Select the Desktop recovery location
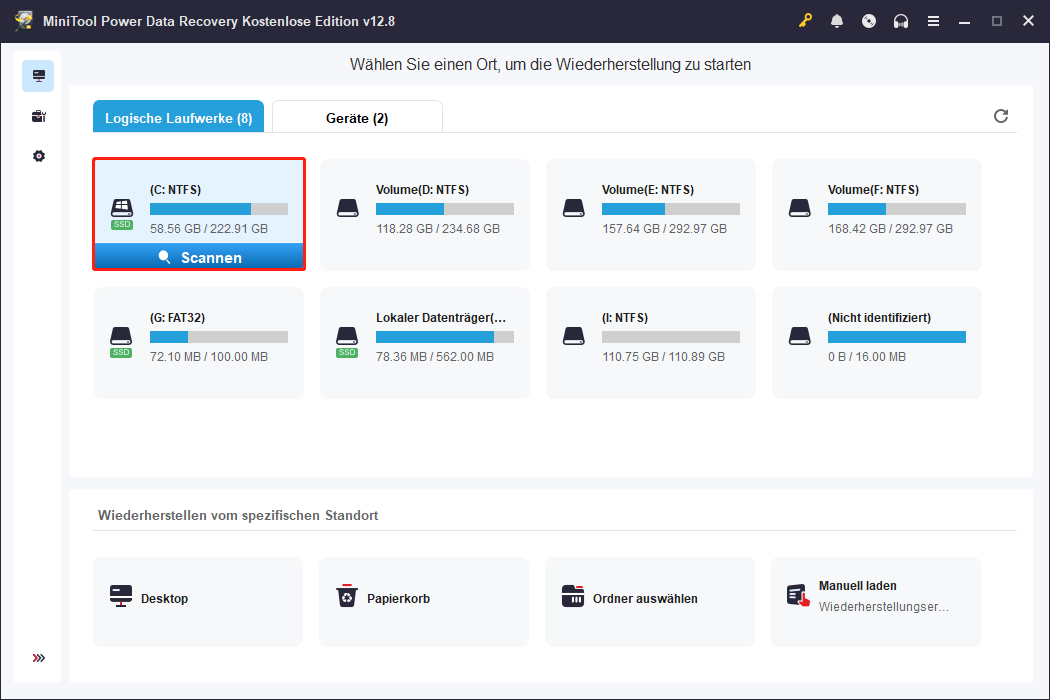1050x700 pixels. tap(198, 601)
